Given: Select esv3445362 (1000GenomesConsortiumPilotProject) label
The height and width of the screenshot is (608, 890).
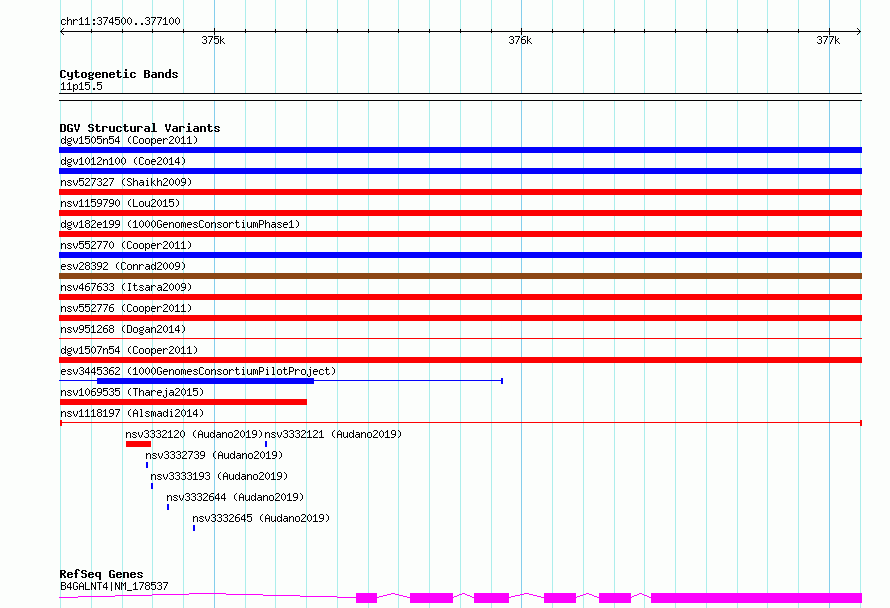Looking at the screenshot, I should (198, 371).
